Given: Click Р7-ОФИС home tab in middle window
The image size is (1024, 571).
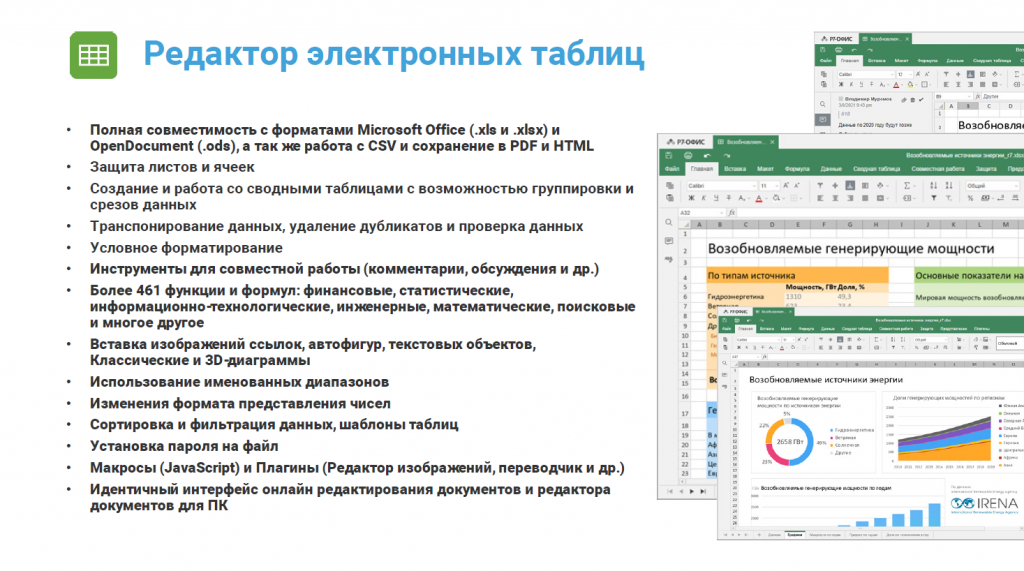Looking at the screenshot, I should [x=685, y=142].
